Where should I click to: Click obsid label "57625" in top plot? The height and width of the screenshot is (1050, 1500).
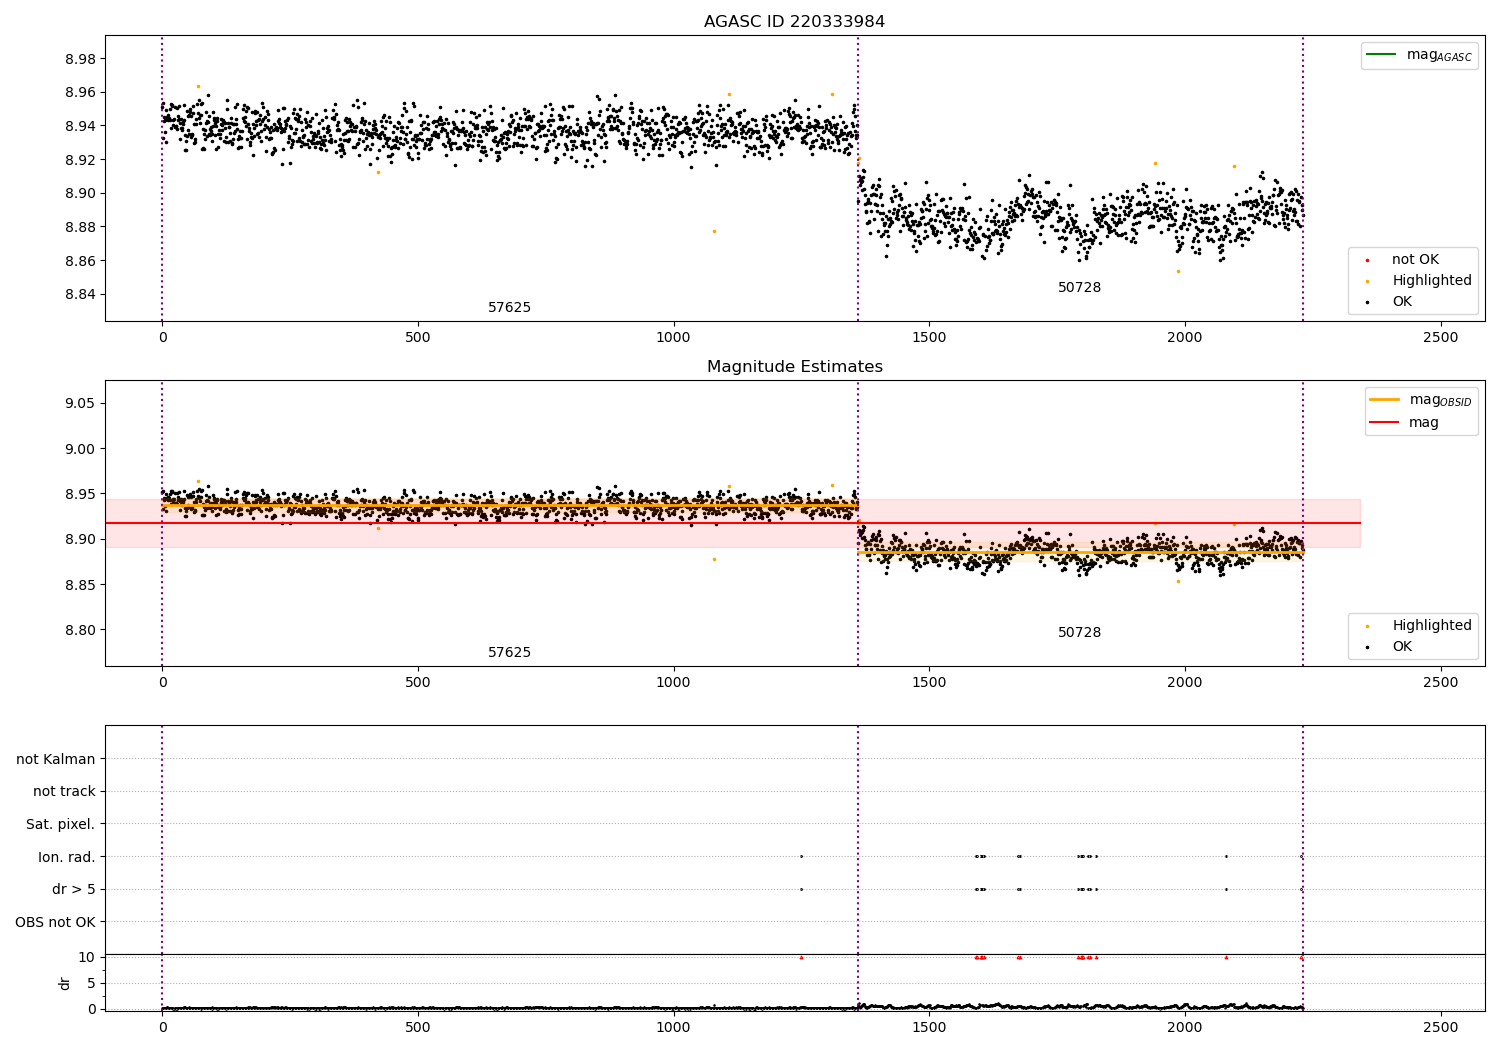[x=509, y=308]
